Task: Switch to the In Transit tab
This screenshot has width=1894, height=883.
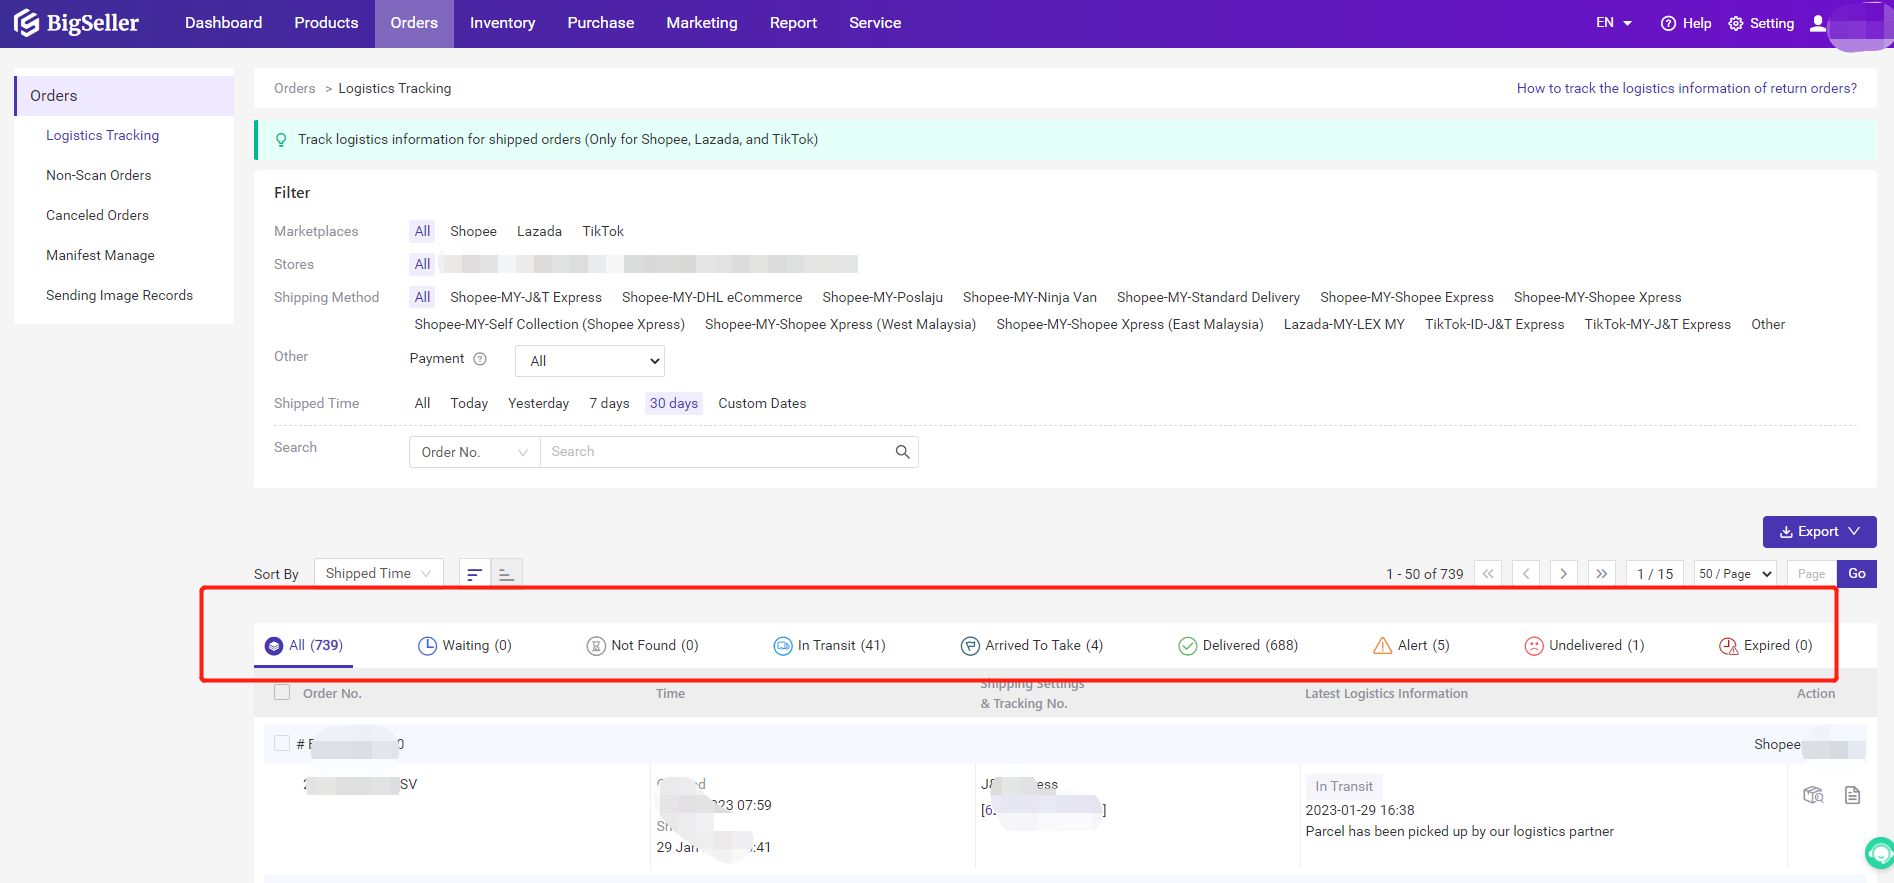Action: 830,646
